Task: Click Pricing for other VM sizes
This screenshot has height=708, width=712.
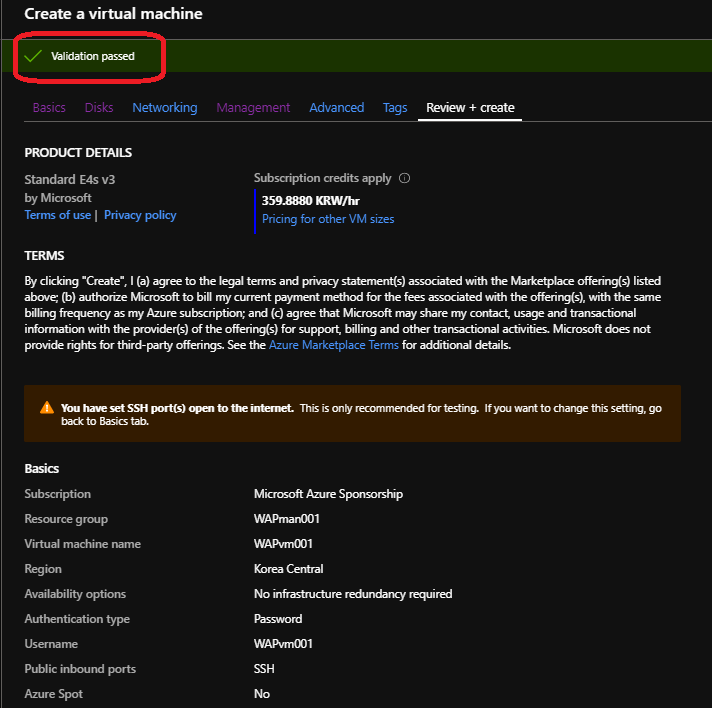Action: [x=328, y=219]
